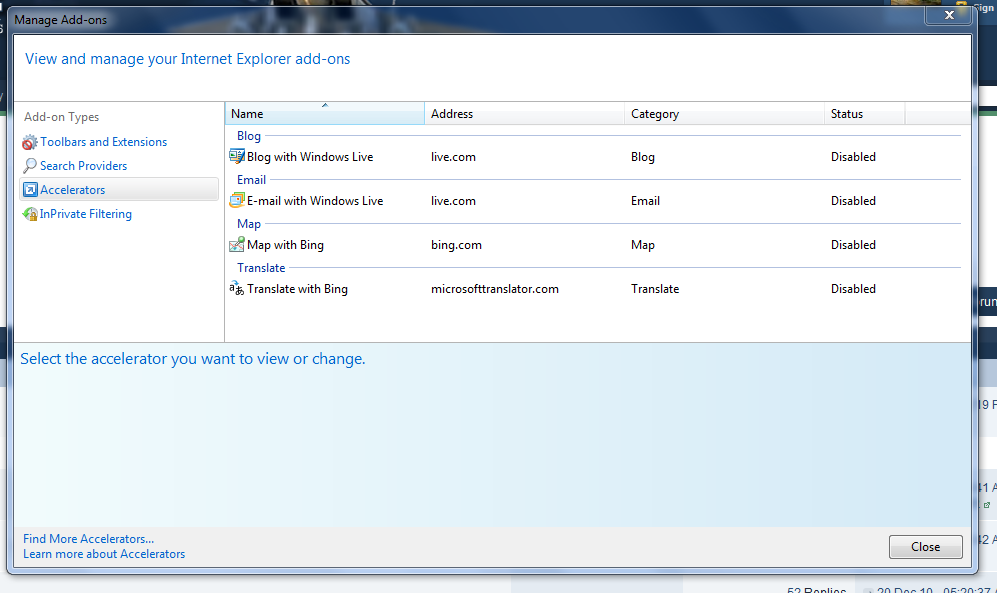Open Toolbars and Extensions add-on type
This screenshot has width=997, height=593.
pos(104,142)
